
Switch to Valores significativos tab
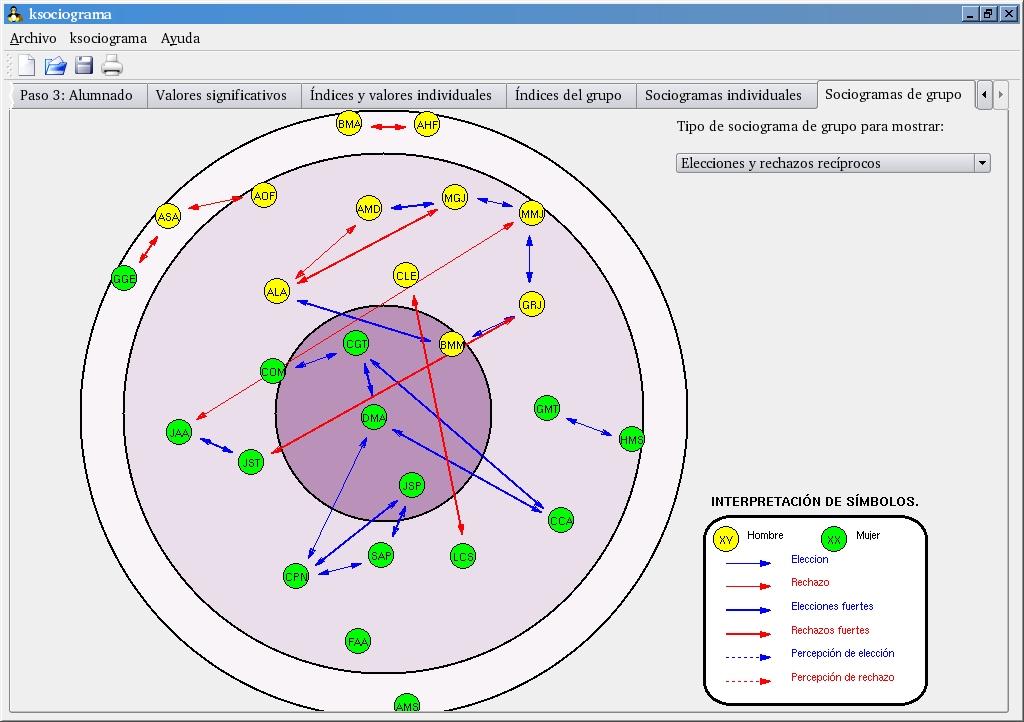pyautogui.click(x=221, y=95)
